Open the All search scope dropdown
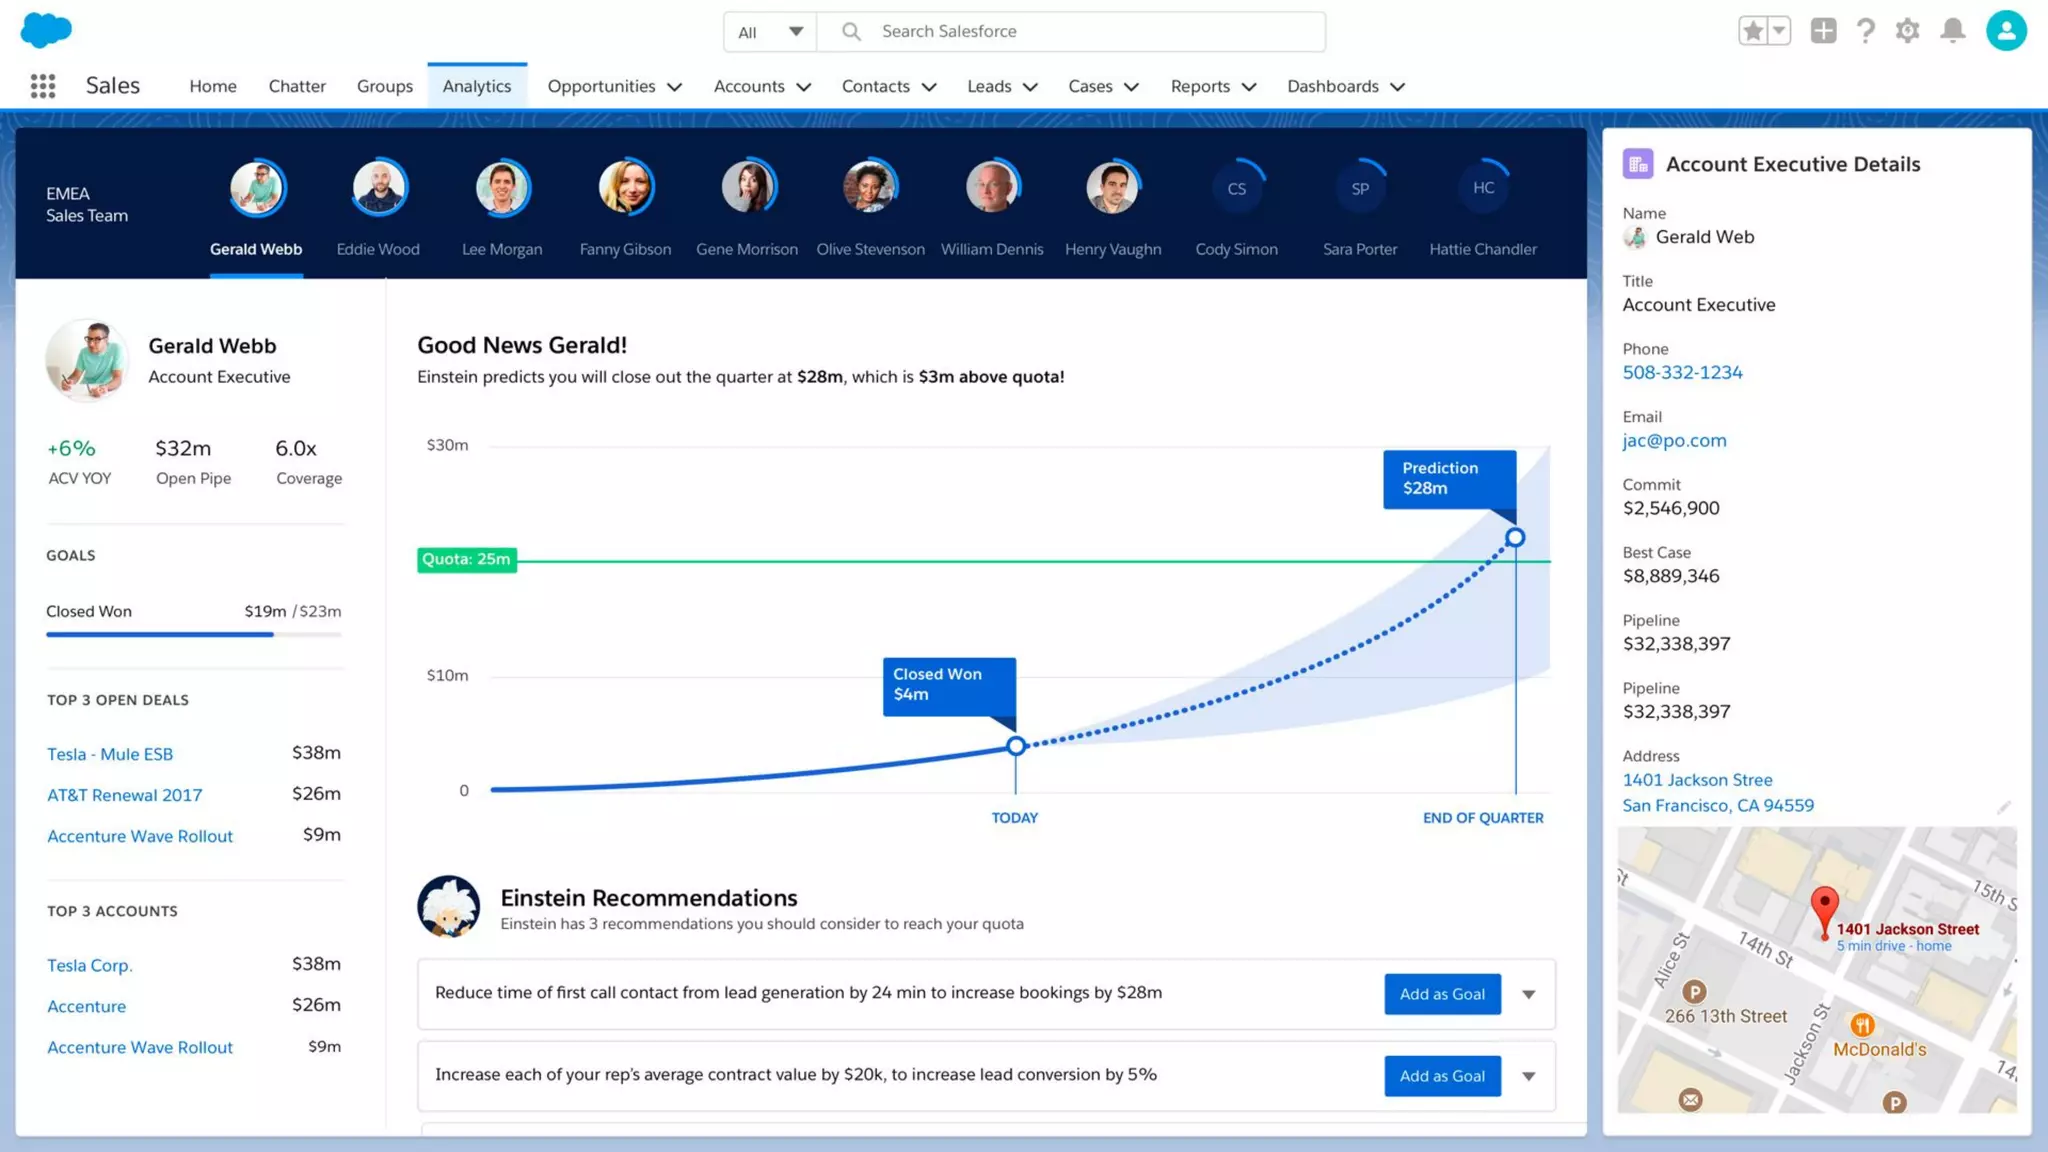This screenshot has width=2048, height=1152. point(770,32)
